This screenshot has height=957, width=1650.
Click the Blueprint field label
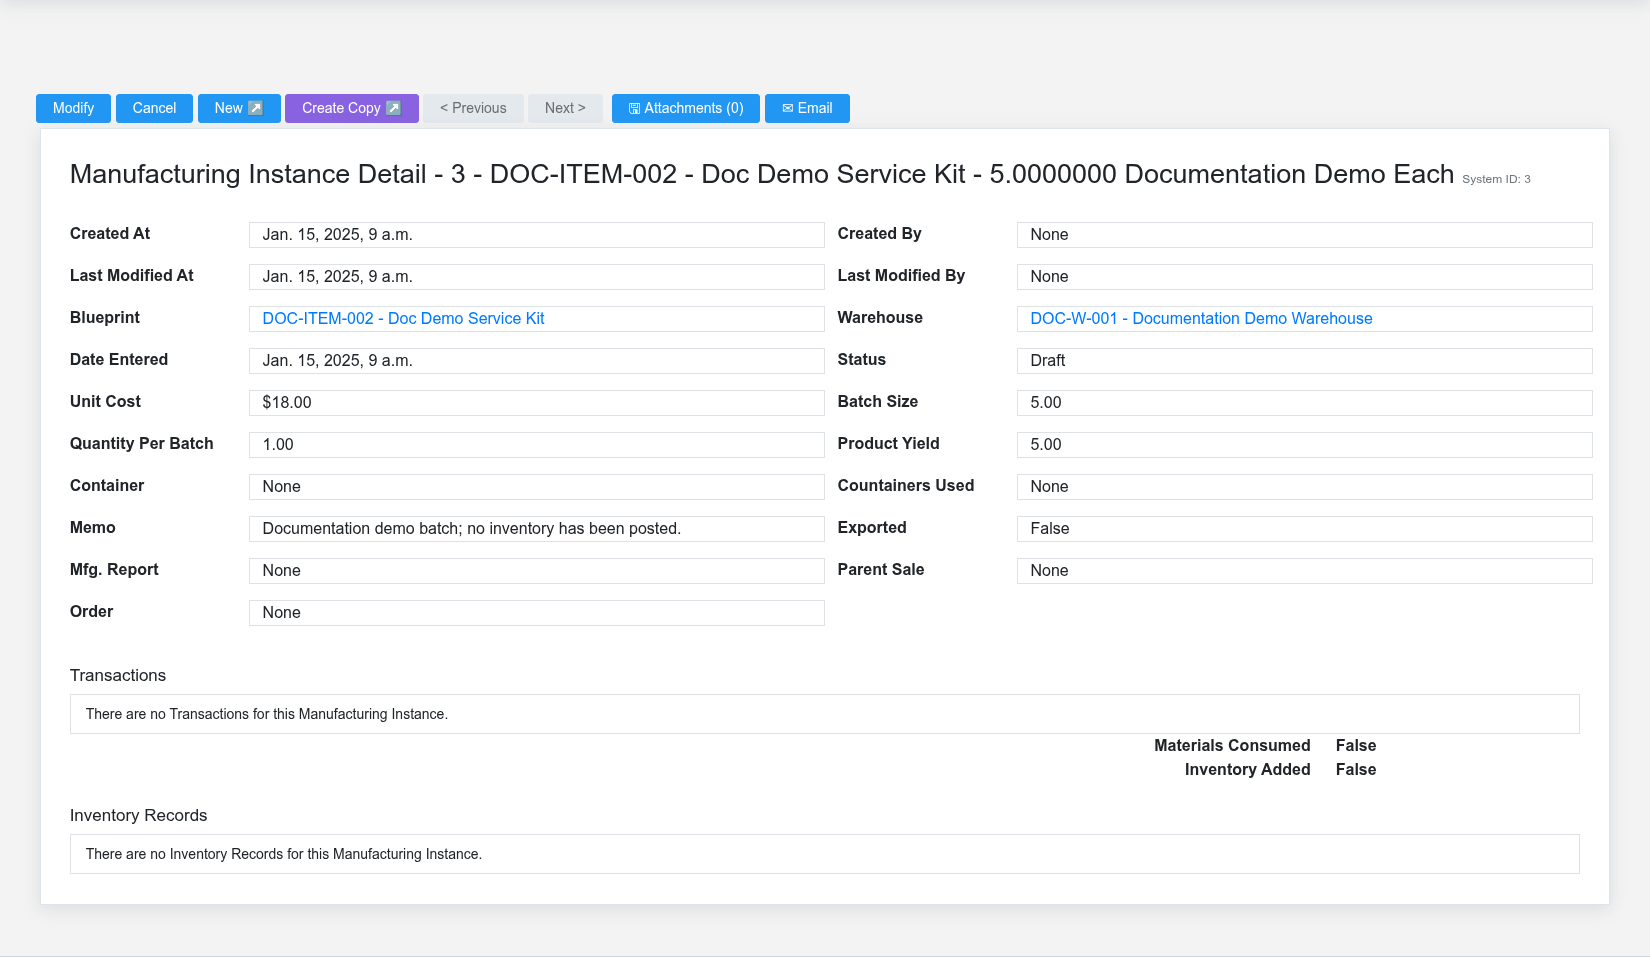[105, 318]
